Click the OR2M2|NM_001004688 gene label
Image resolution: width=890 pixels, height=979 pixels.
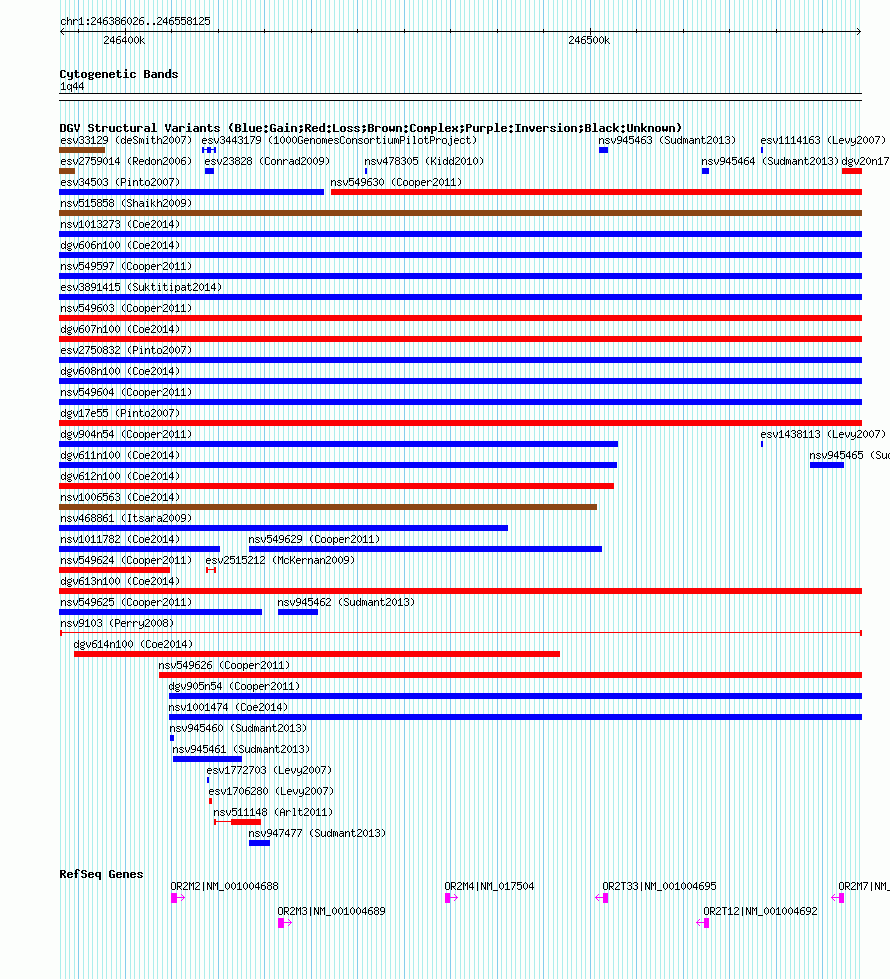[224, 887]
